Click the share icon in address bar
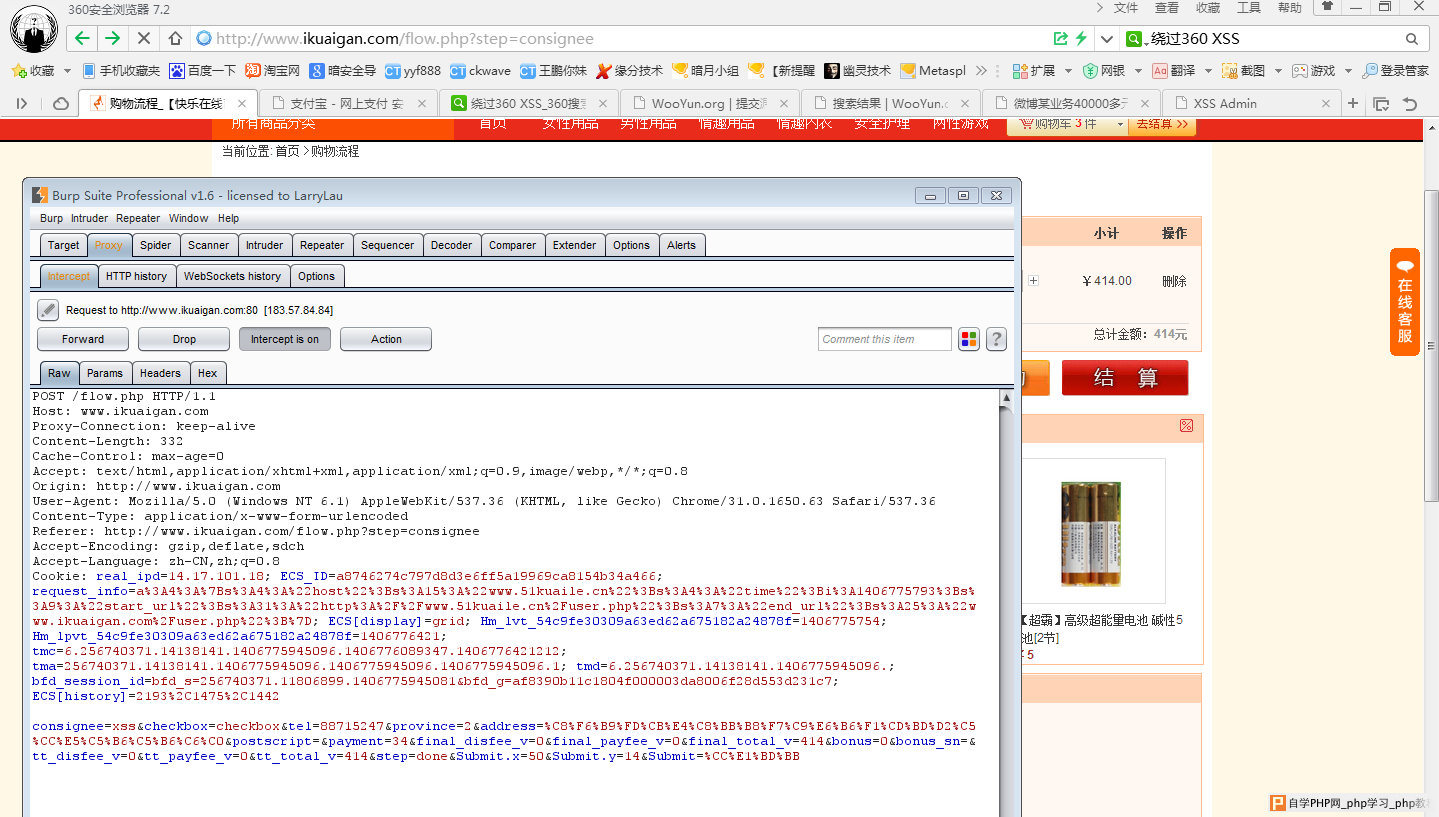Screen dimensions: 1439x817 coord(1061,38)
